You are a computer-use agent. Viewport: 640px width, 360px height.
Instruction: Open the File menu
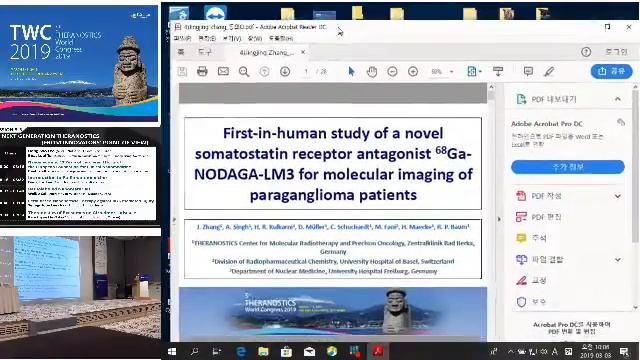tap(182, 38)
